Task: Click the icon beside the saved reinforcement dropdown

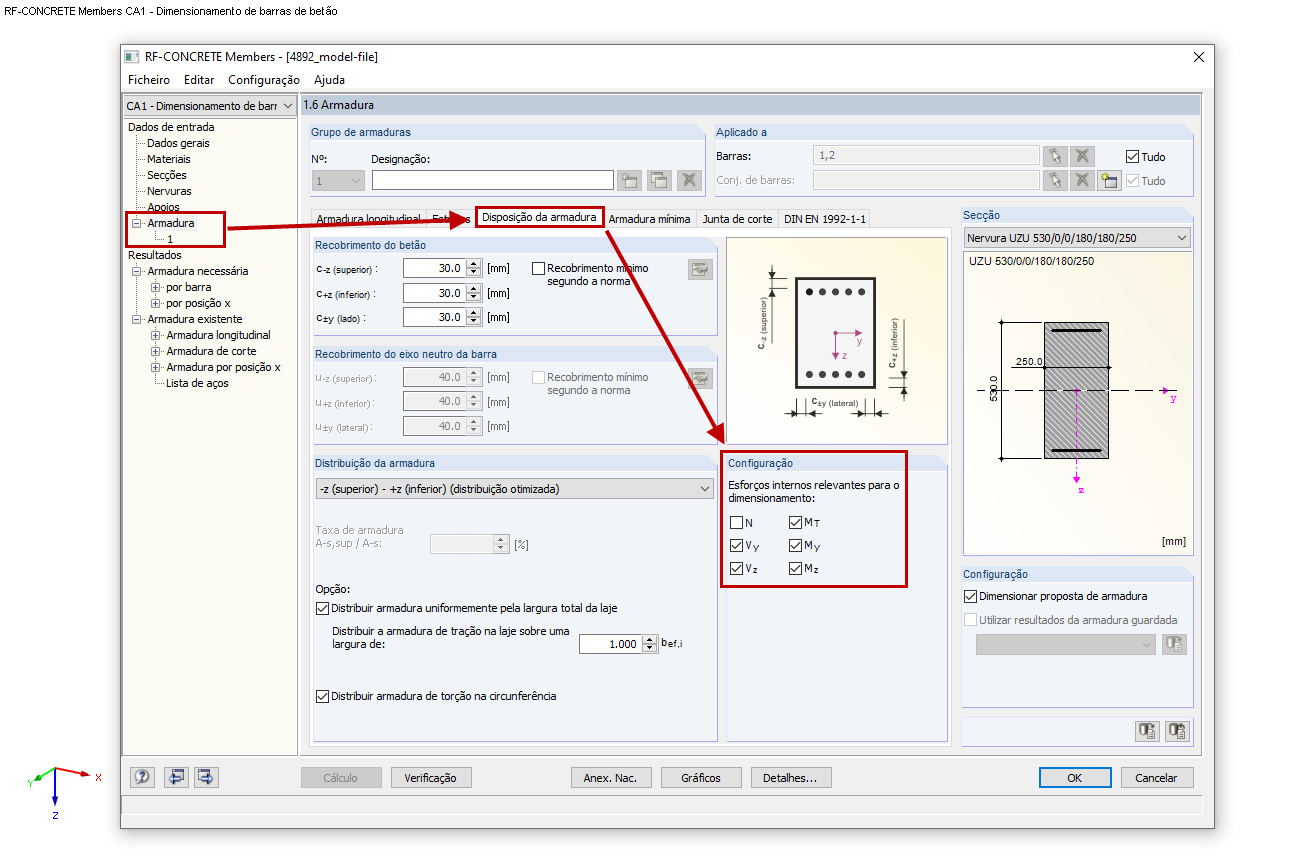Action: click(x=1175, y=645)
